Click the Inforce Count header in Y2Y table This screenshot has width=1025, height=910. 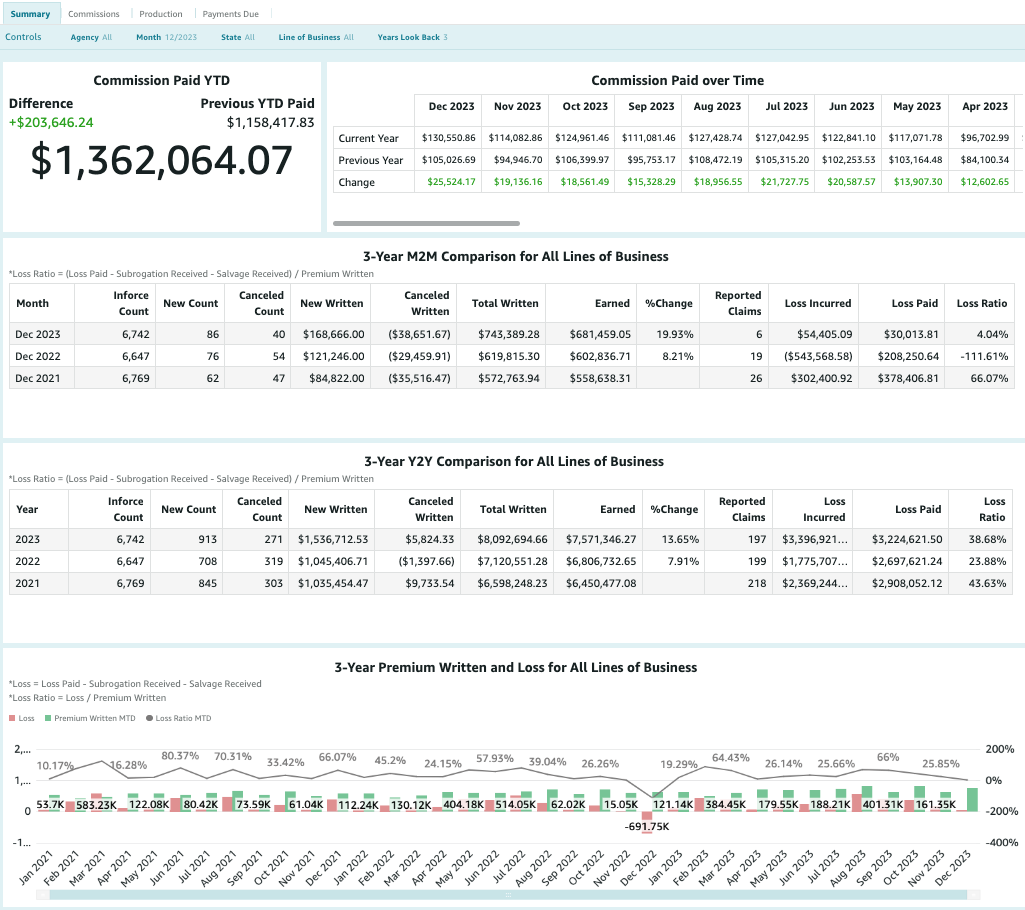(127, 509)
